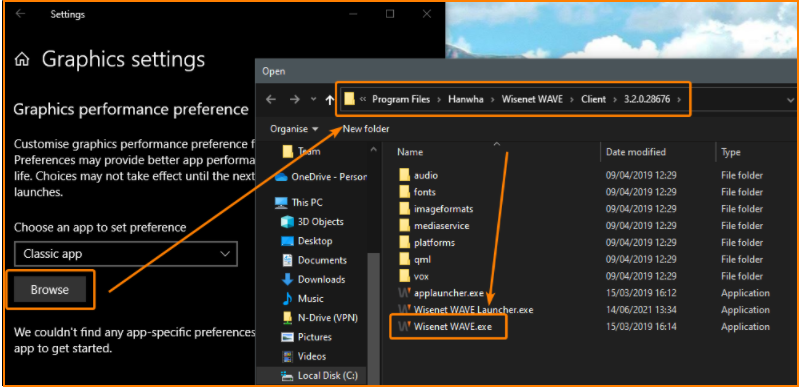Click date 14/06/2021 13:34 of Launcher

click(x=641, y=310)
